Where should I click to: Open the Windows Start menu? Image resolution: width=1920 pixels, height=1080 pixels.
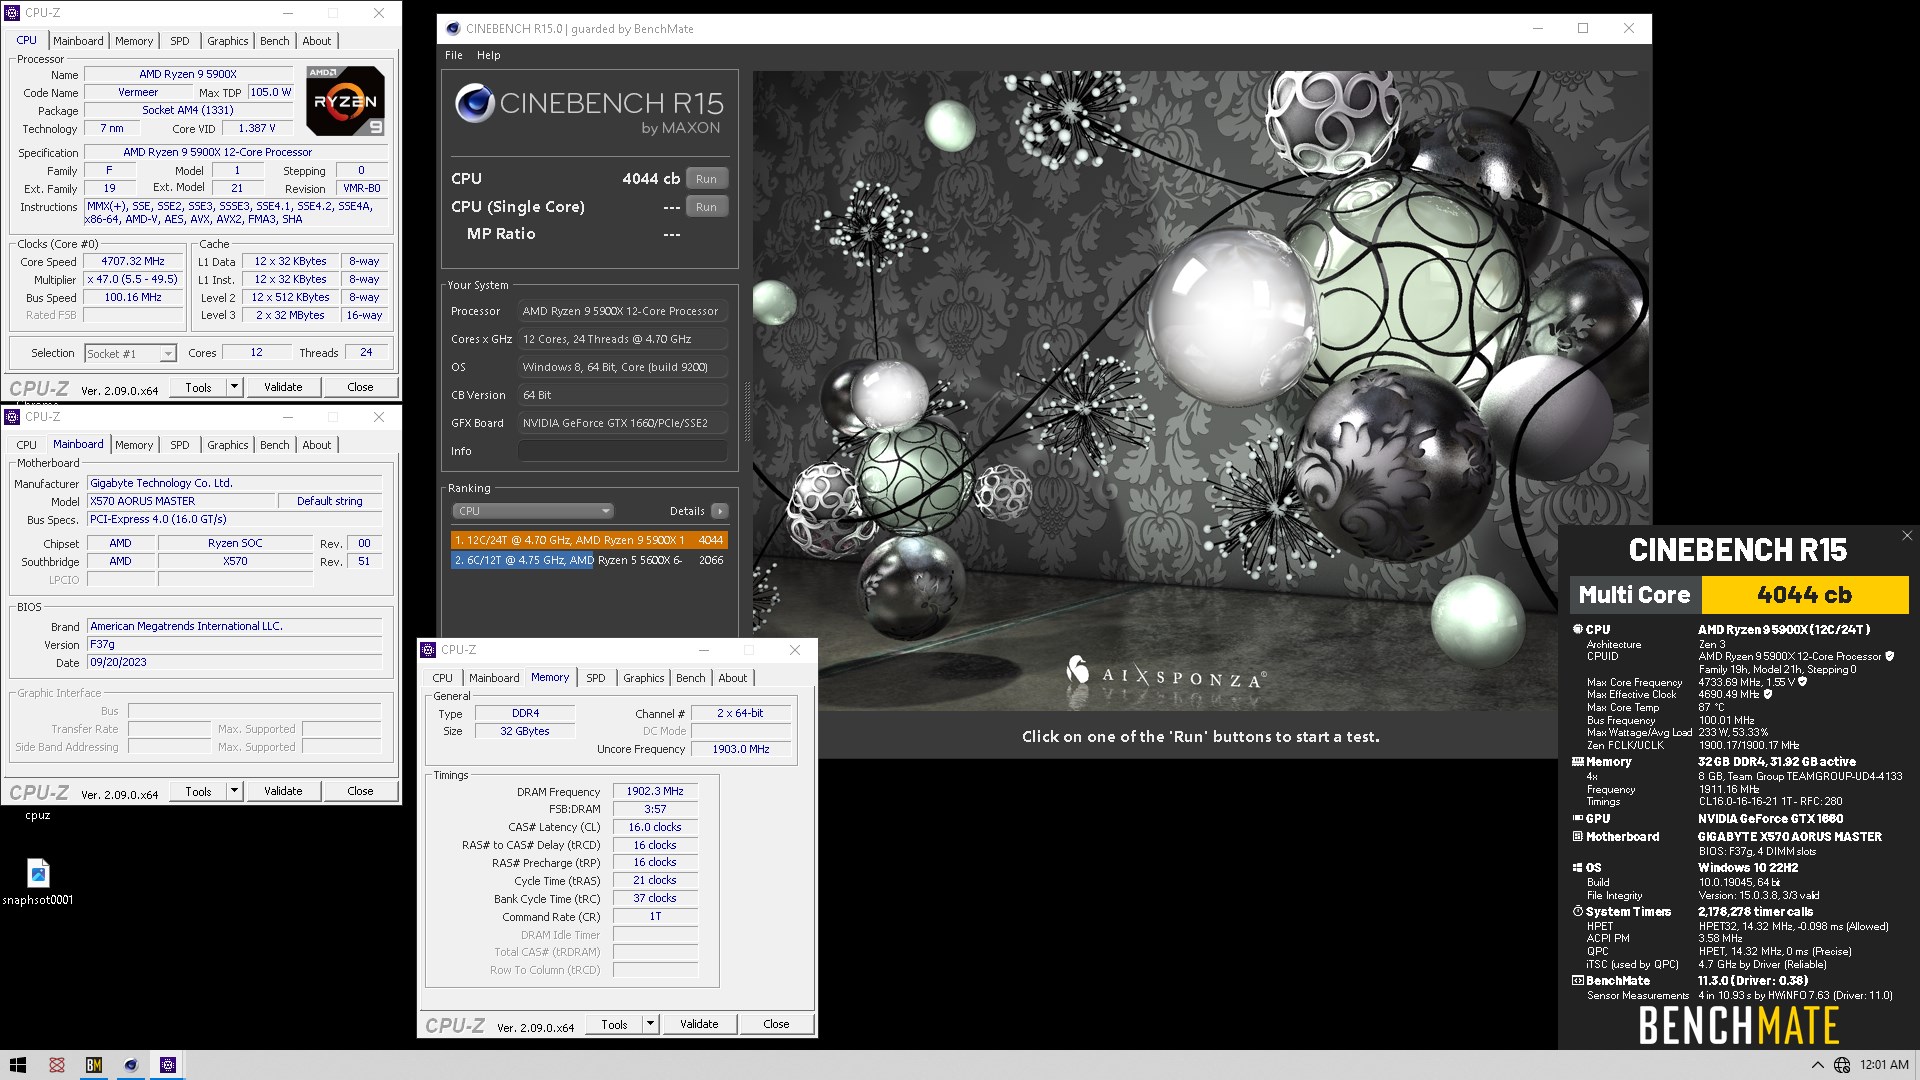[x=18, y=1065]
